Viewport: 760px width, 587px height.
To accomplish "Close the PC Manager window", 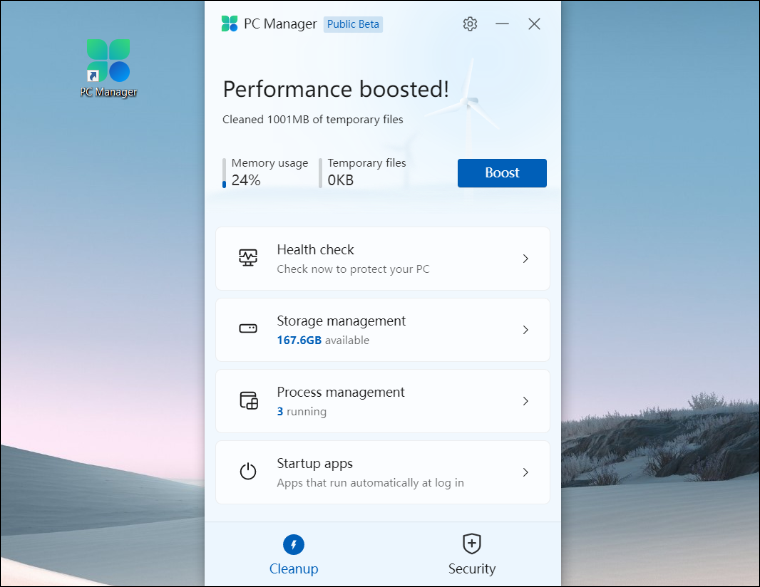I will click(534, 24).
